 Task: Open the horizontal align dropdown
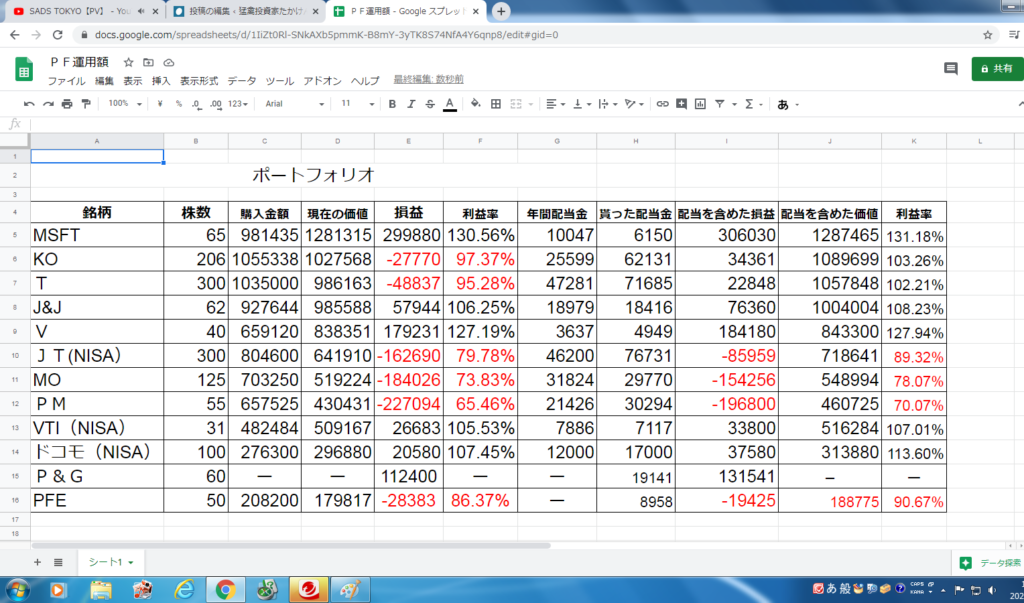(x=556, y=104)
